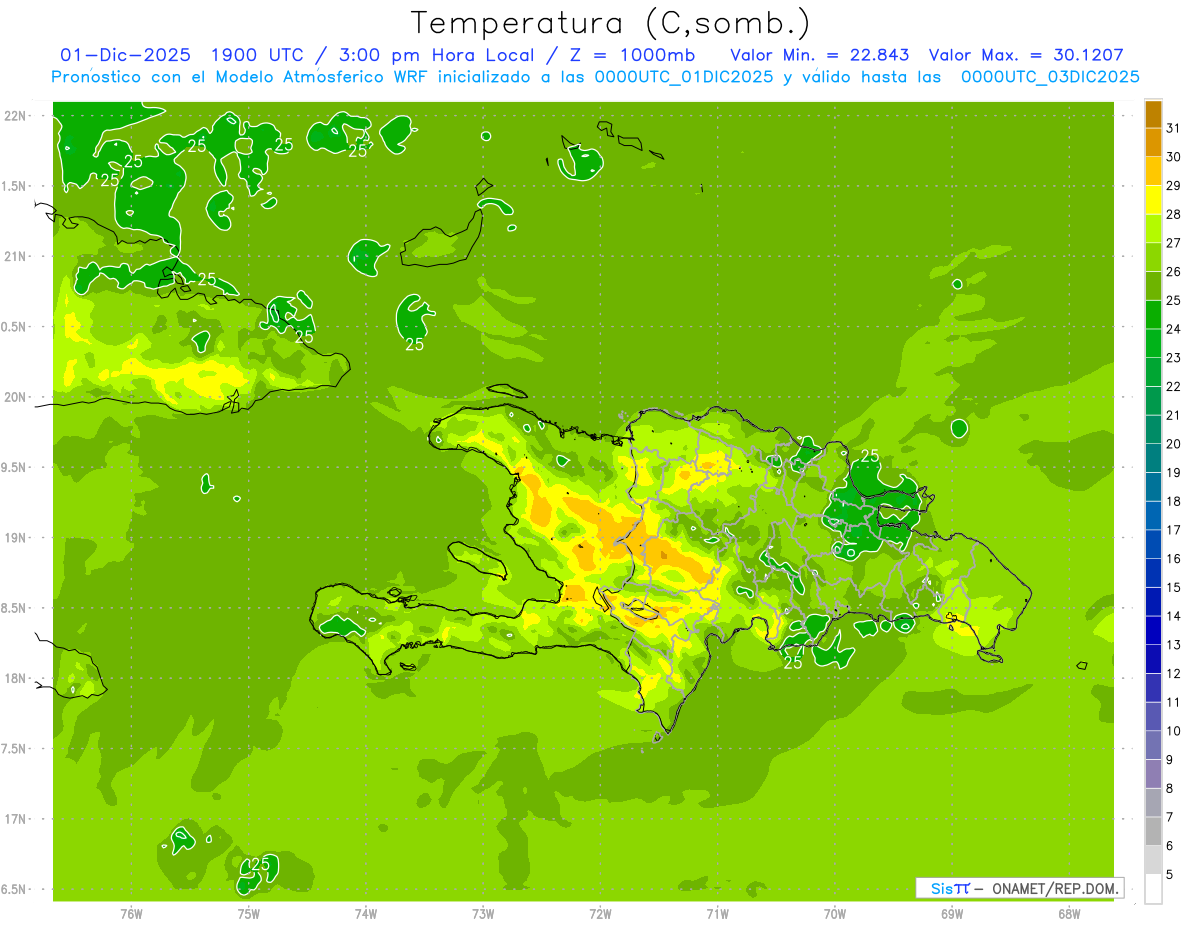Screen dimensions: 1200x927
Task: Click the '18N' latitude label
Action: coord(17,679)
